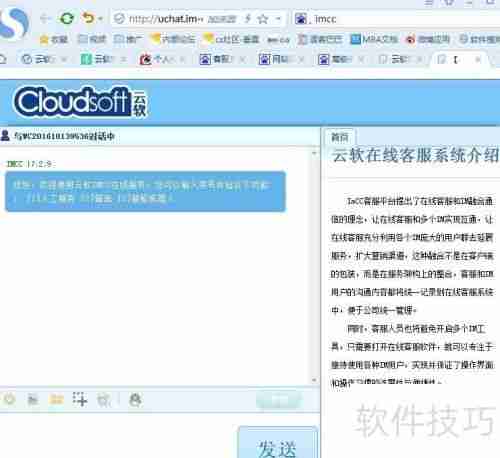Open the emoji picker in chat toolbar
The height and width of the screenshot is (458, 500).
tap(9, 399)
